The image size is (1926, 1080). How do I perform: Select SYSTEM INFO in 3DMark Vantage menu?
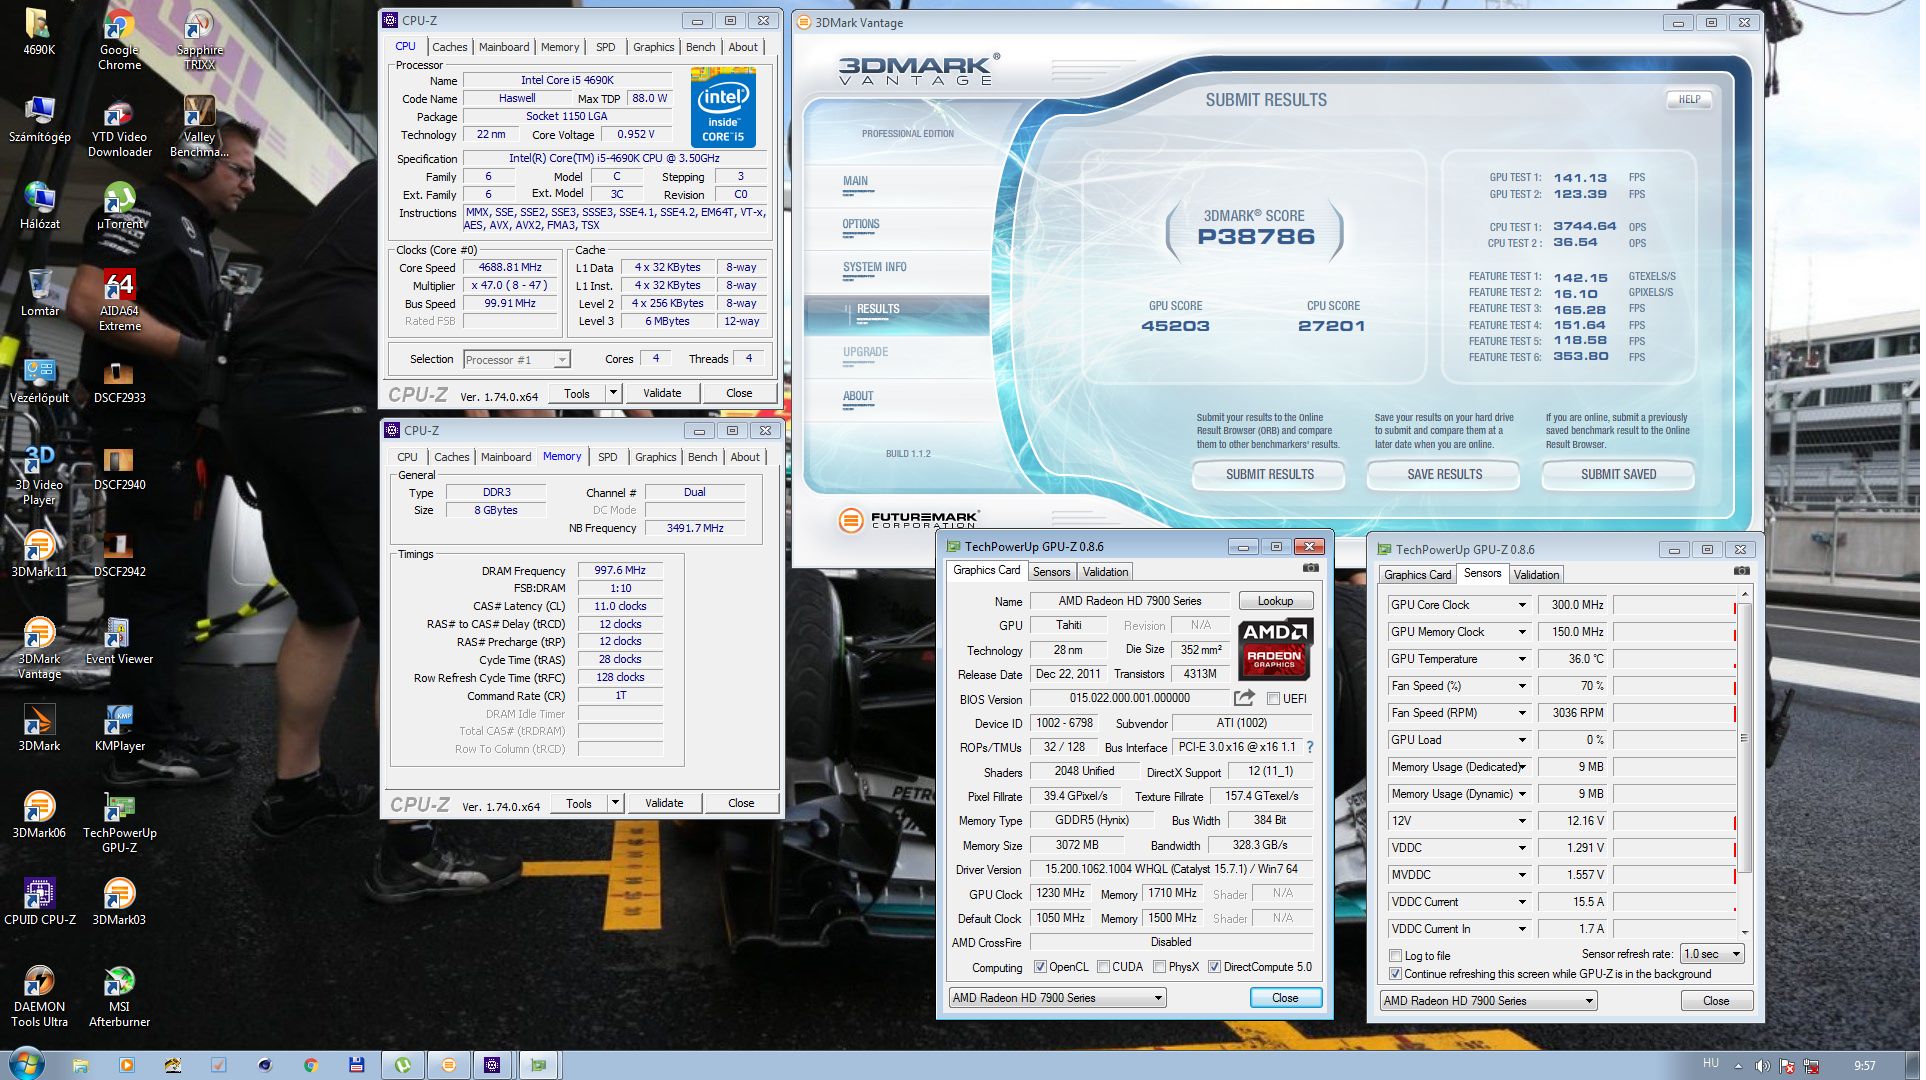pos(874,267)
